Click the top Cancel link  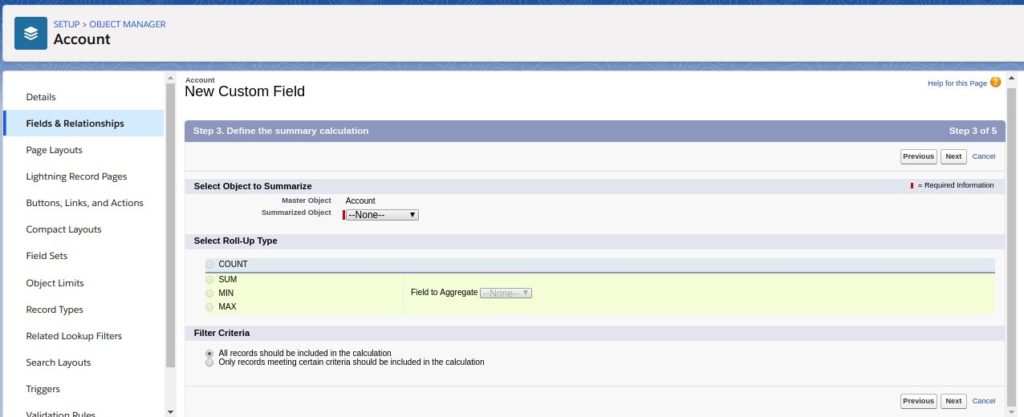(x=984, y=157)
